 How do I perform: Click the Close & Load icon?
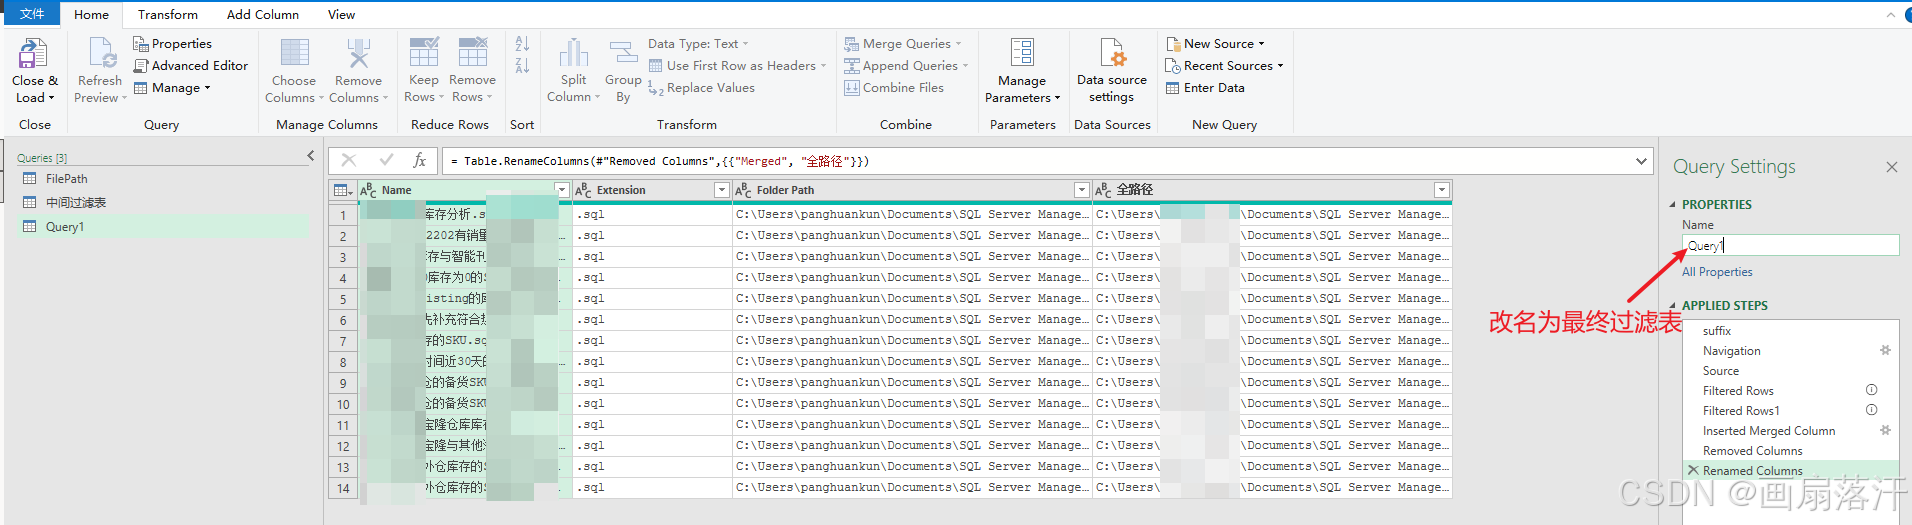pos(34,54)
